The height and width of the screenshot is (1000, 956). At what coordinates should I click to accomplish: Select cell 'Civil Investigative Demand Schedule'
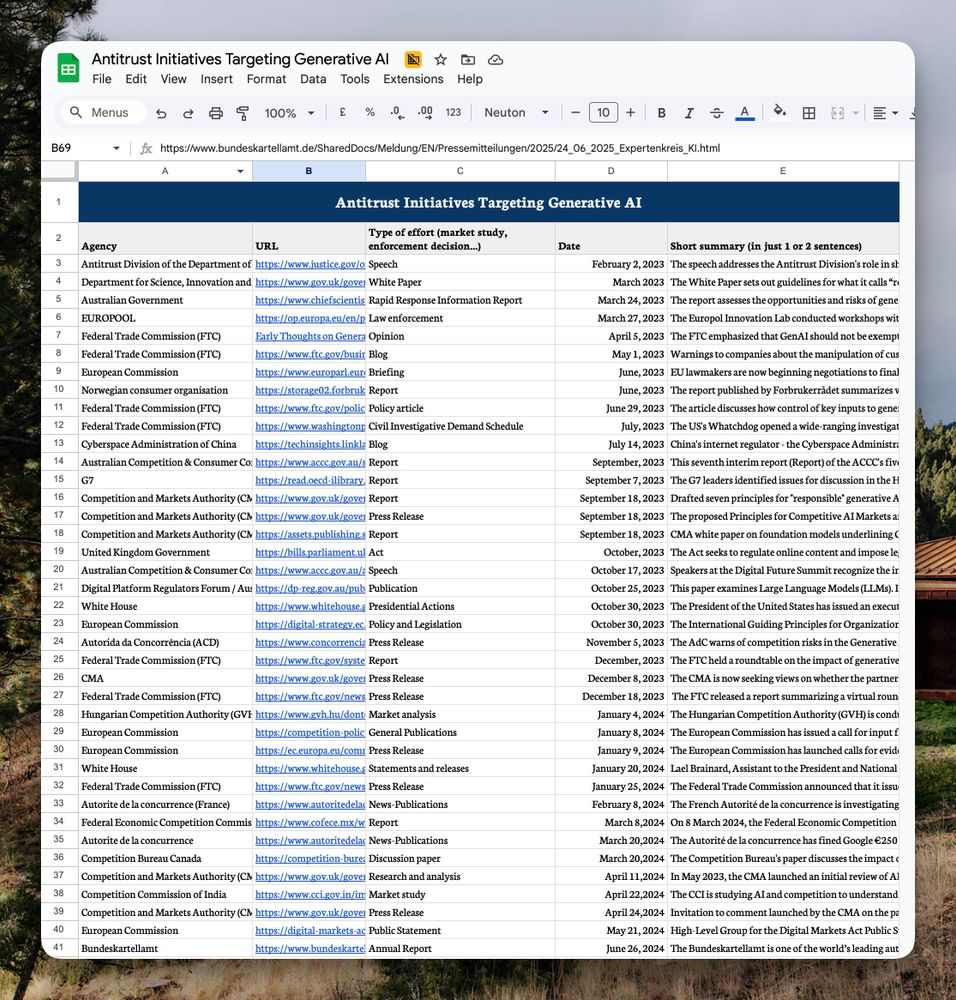pyautogui.click(x=460, y=426)
